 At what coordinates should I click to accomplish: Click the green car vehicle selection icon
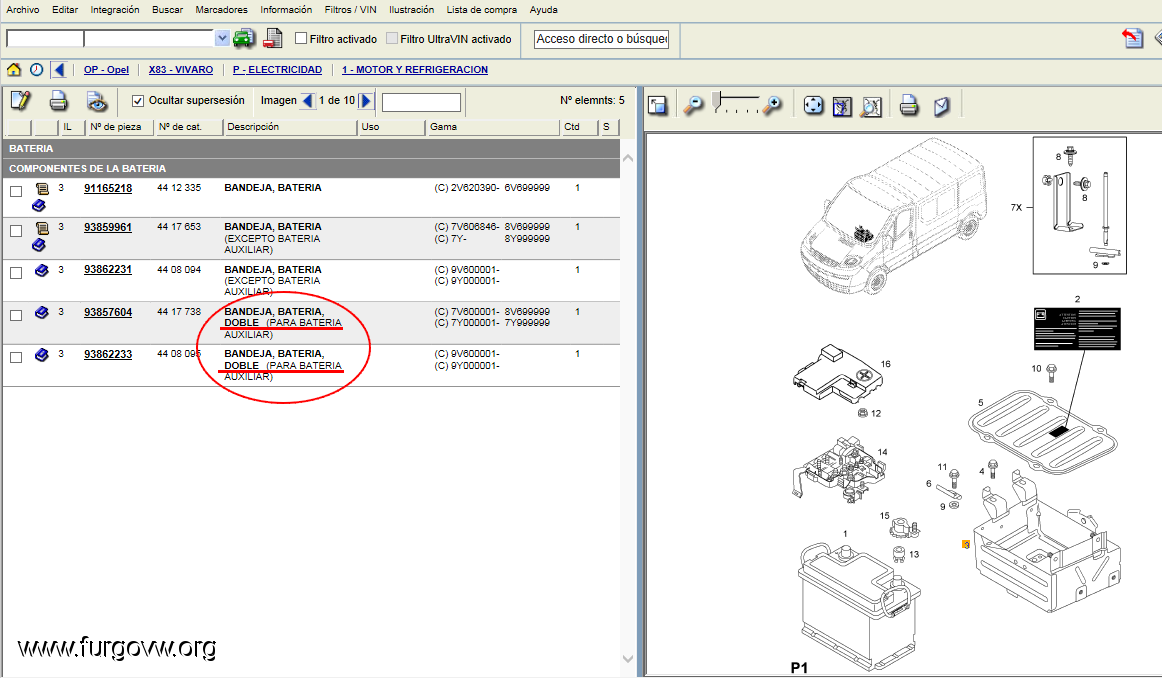244,39
